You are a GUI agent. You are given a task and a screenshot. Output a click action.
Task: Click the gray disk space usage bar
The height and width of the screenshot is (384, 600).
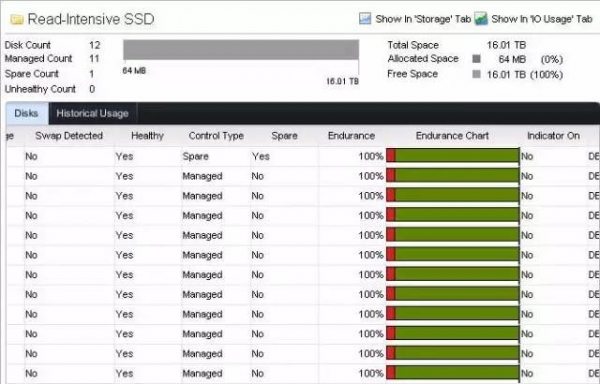click(x=241, y=50)
